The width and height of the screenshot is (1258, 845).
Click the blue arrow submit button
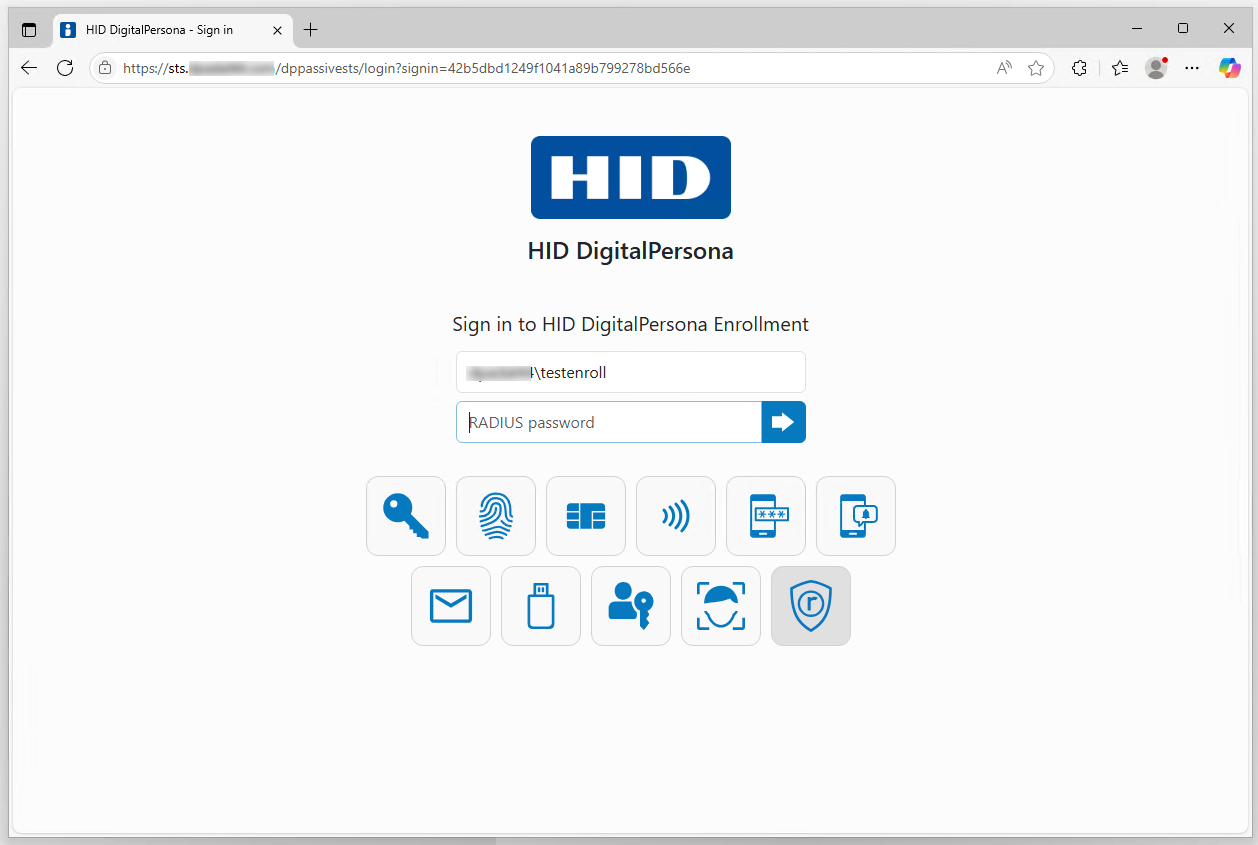click(x=783, y=422)
